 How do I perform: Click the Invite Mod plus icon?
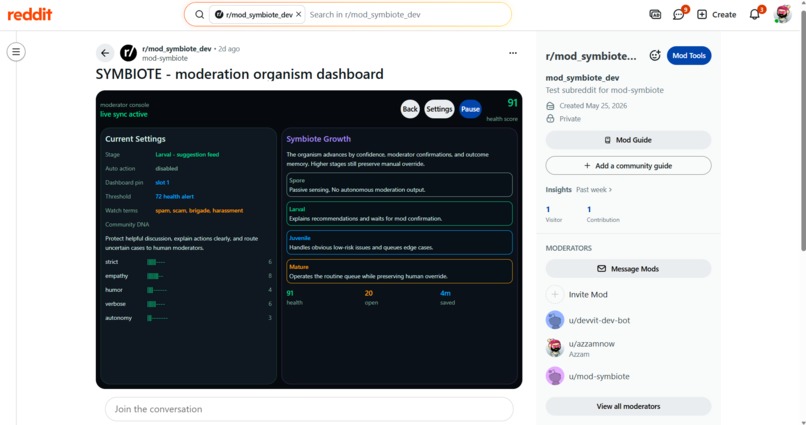tap(555, 294)
